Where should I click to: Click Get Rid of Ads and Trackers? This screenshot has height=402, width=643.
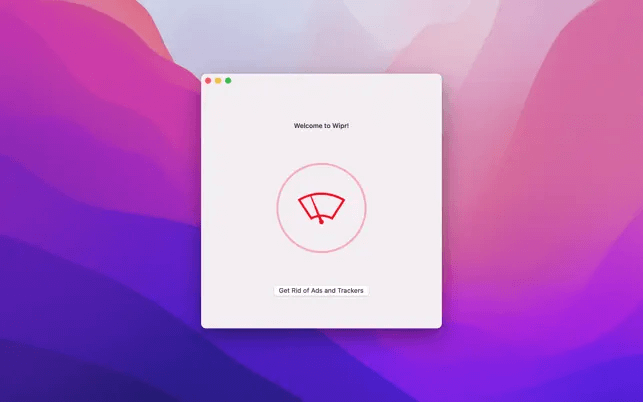(x=321, y=291)
